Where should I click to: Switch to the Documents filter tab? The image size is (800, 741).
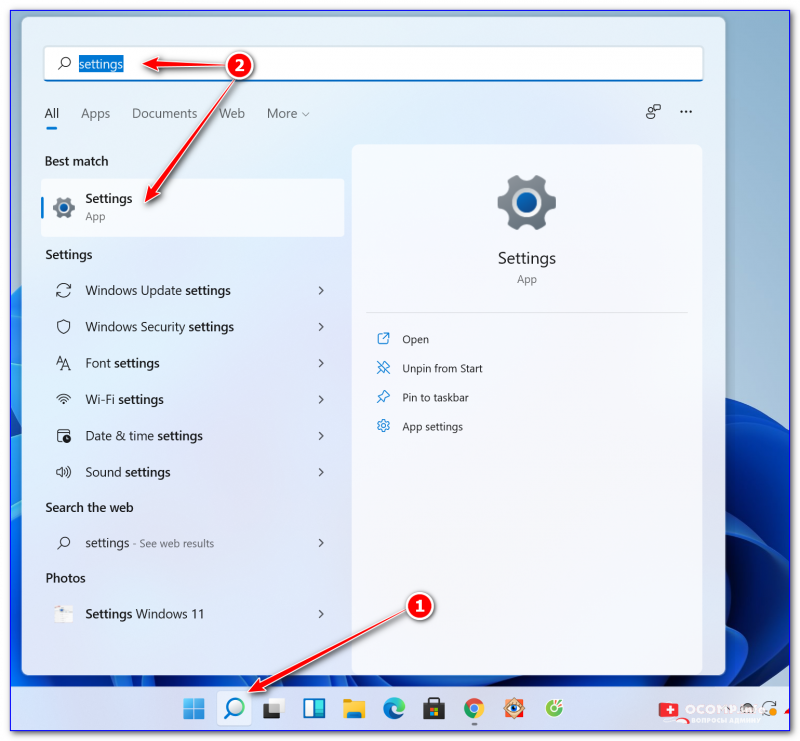click(x=164, y=113)
